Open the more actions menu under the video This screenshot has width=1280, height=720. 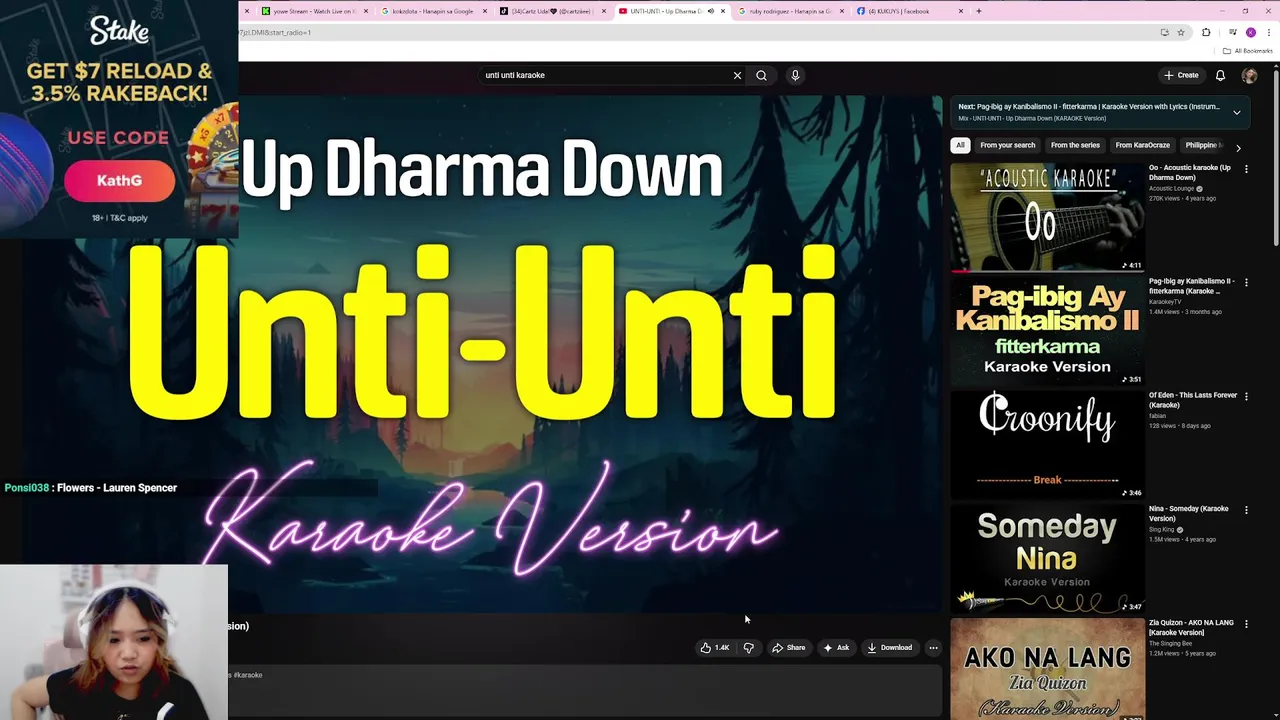point(933,648)
